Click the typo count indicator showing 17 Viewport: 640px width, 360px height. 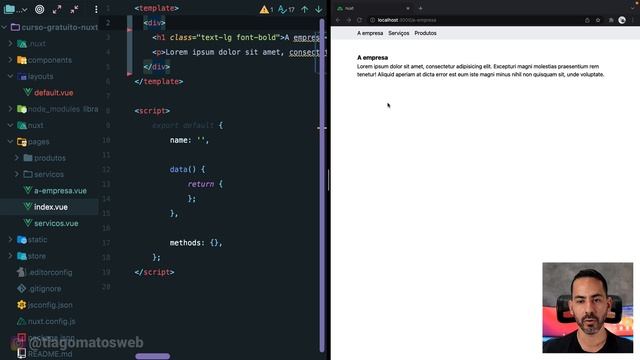pos(286,9)
